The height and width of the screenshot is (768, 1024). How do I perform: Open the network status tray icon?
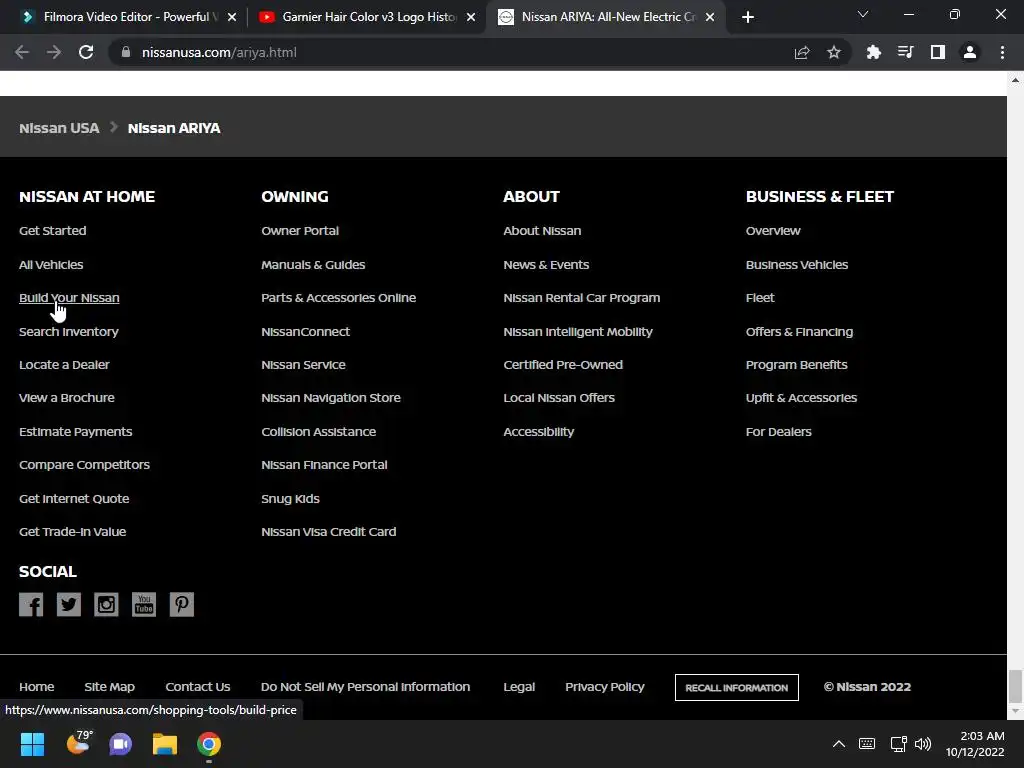[x=899, y=744]
